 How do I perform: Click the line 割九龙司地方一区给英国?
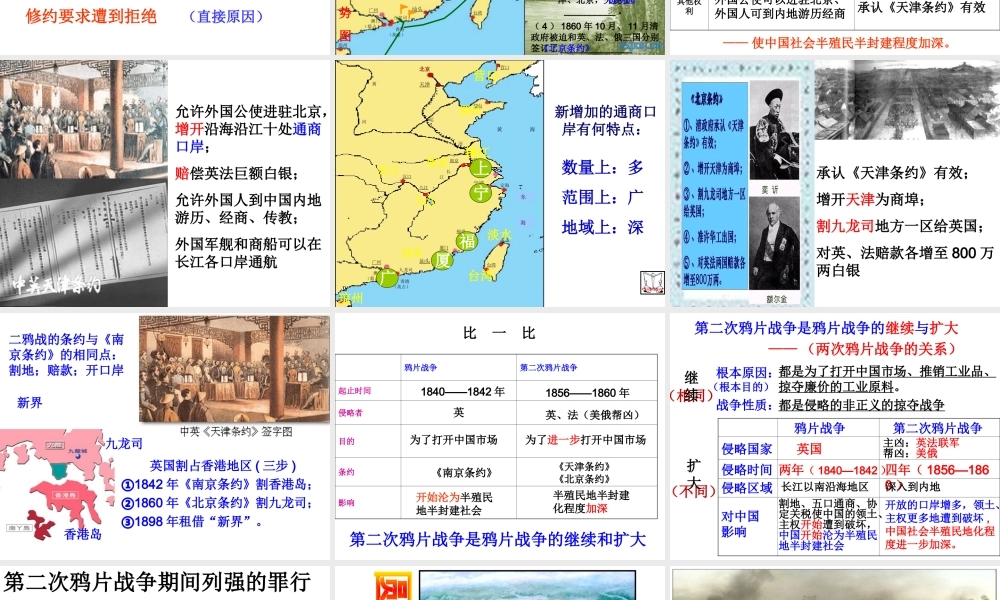(900, 226)
